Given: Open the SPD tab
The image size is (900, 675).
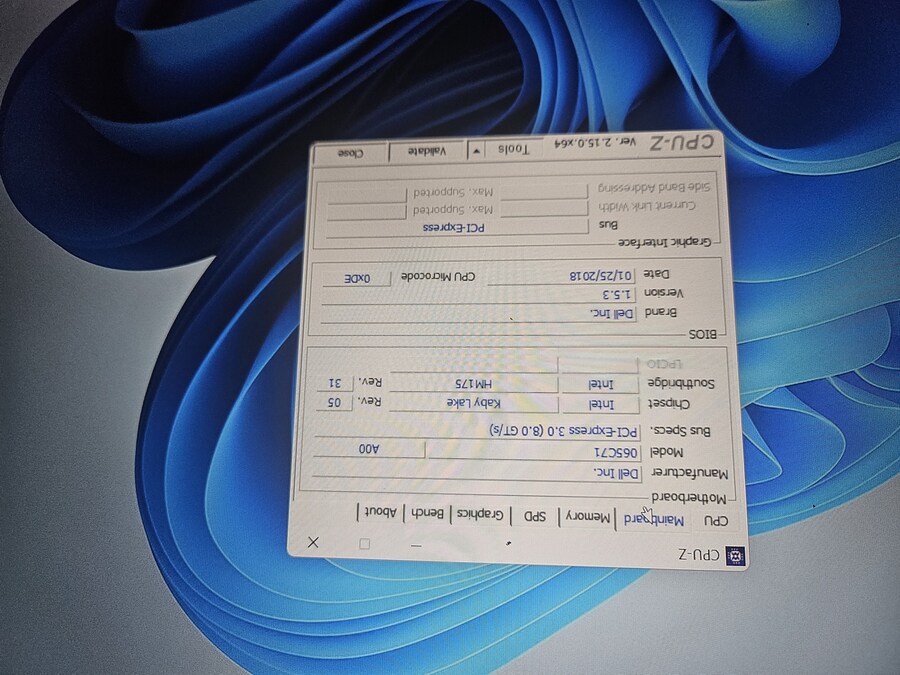Looking at the screenshot, I should click(x=534, y=516).
